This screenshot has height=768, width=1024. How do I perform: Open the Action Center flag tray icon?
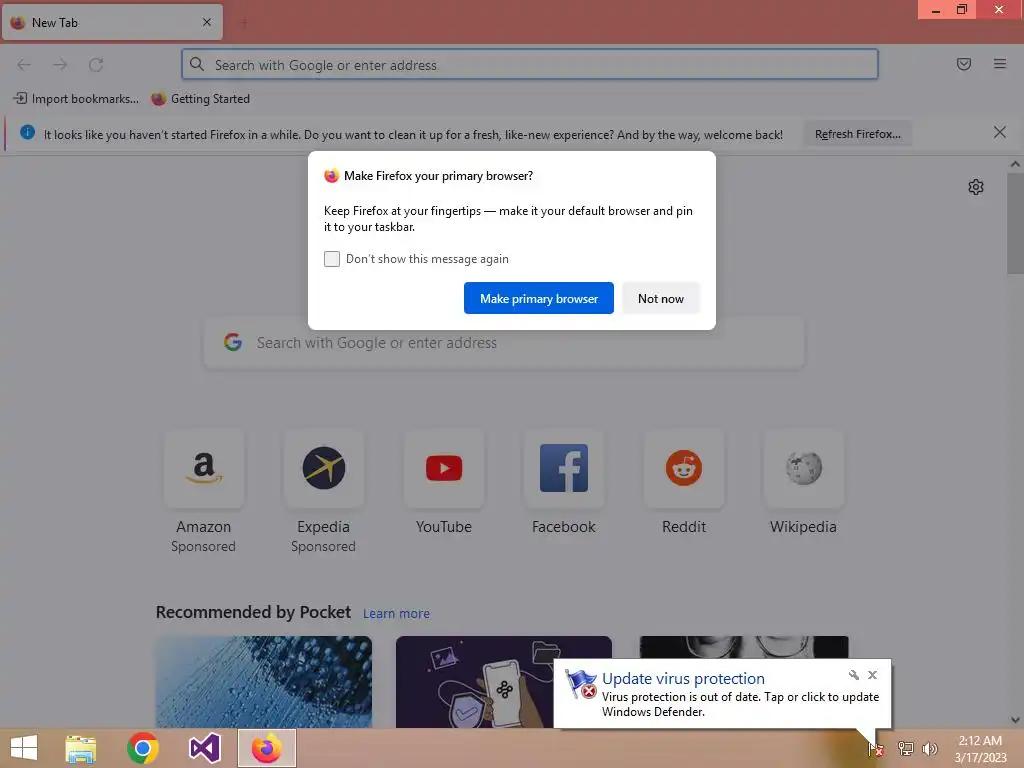tap(876, 749)
